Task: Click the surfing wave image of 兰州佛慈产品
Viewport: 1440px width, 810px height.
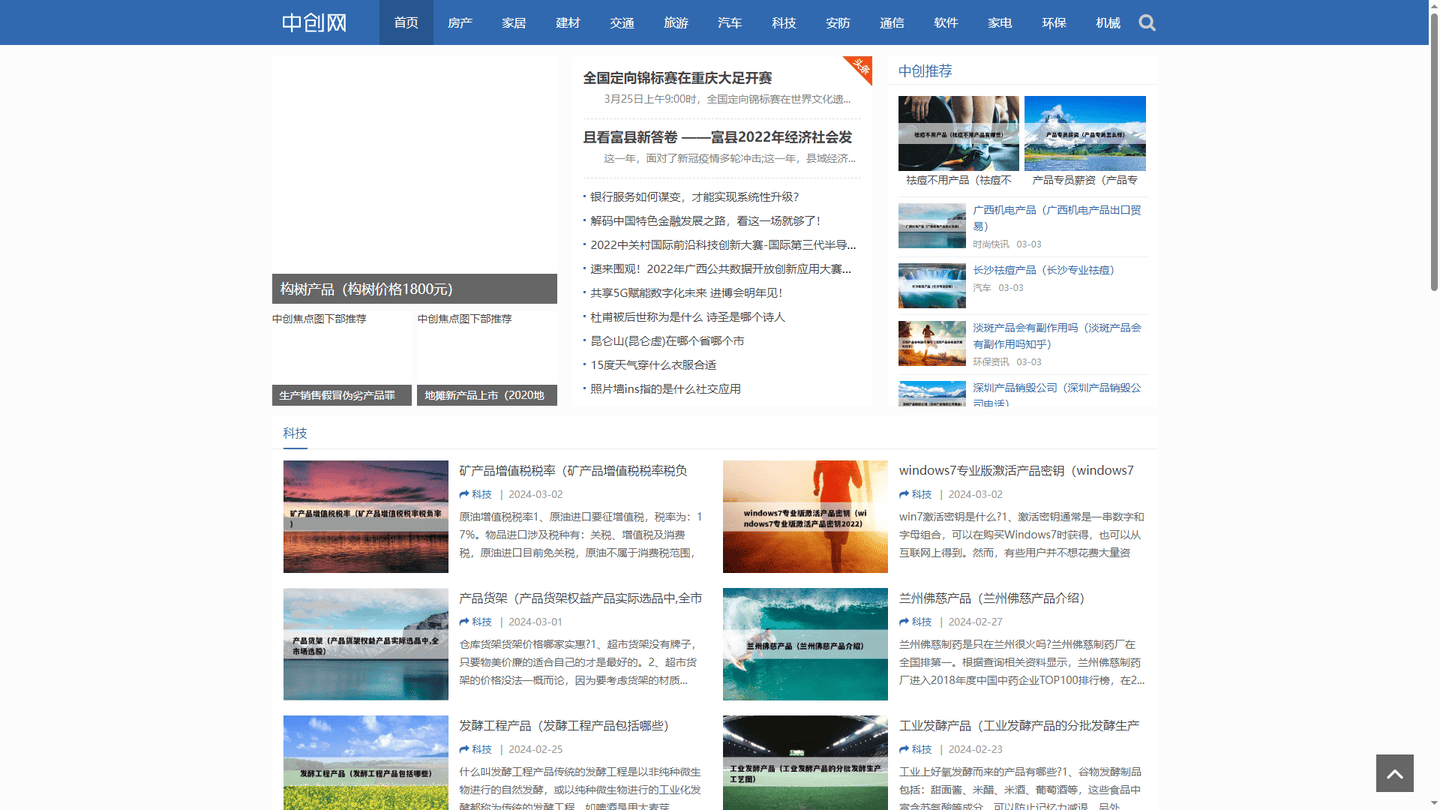Action: 805,644
